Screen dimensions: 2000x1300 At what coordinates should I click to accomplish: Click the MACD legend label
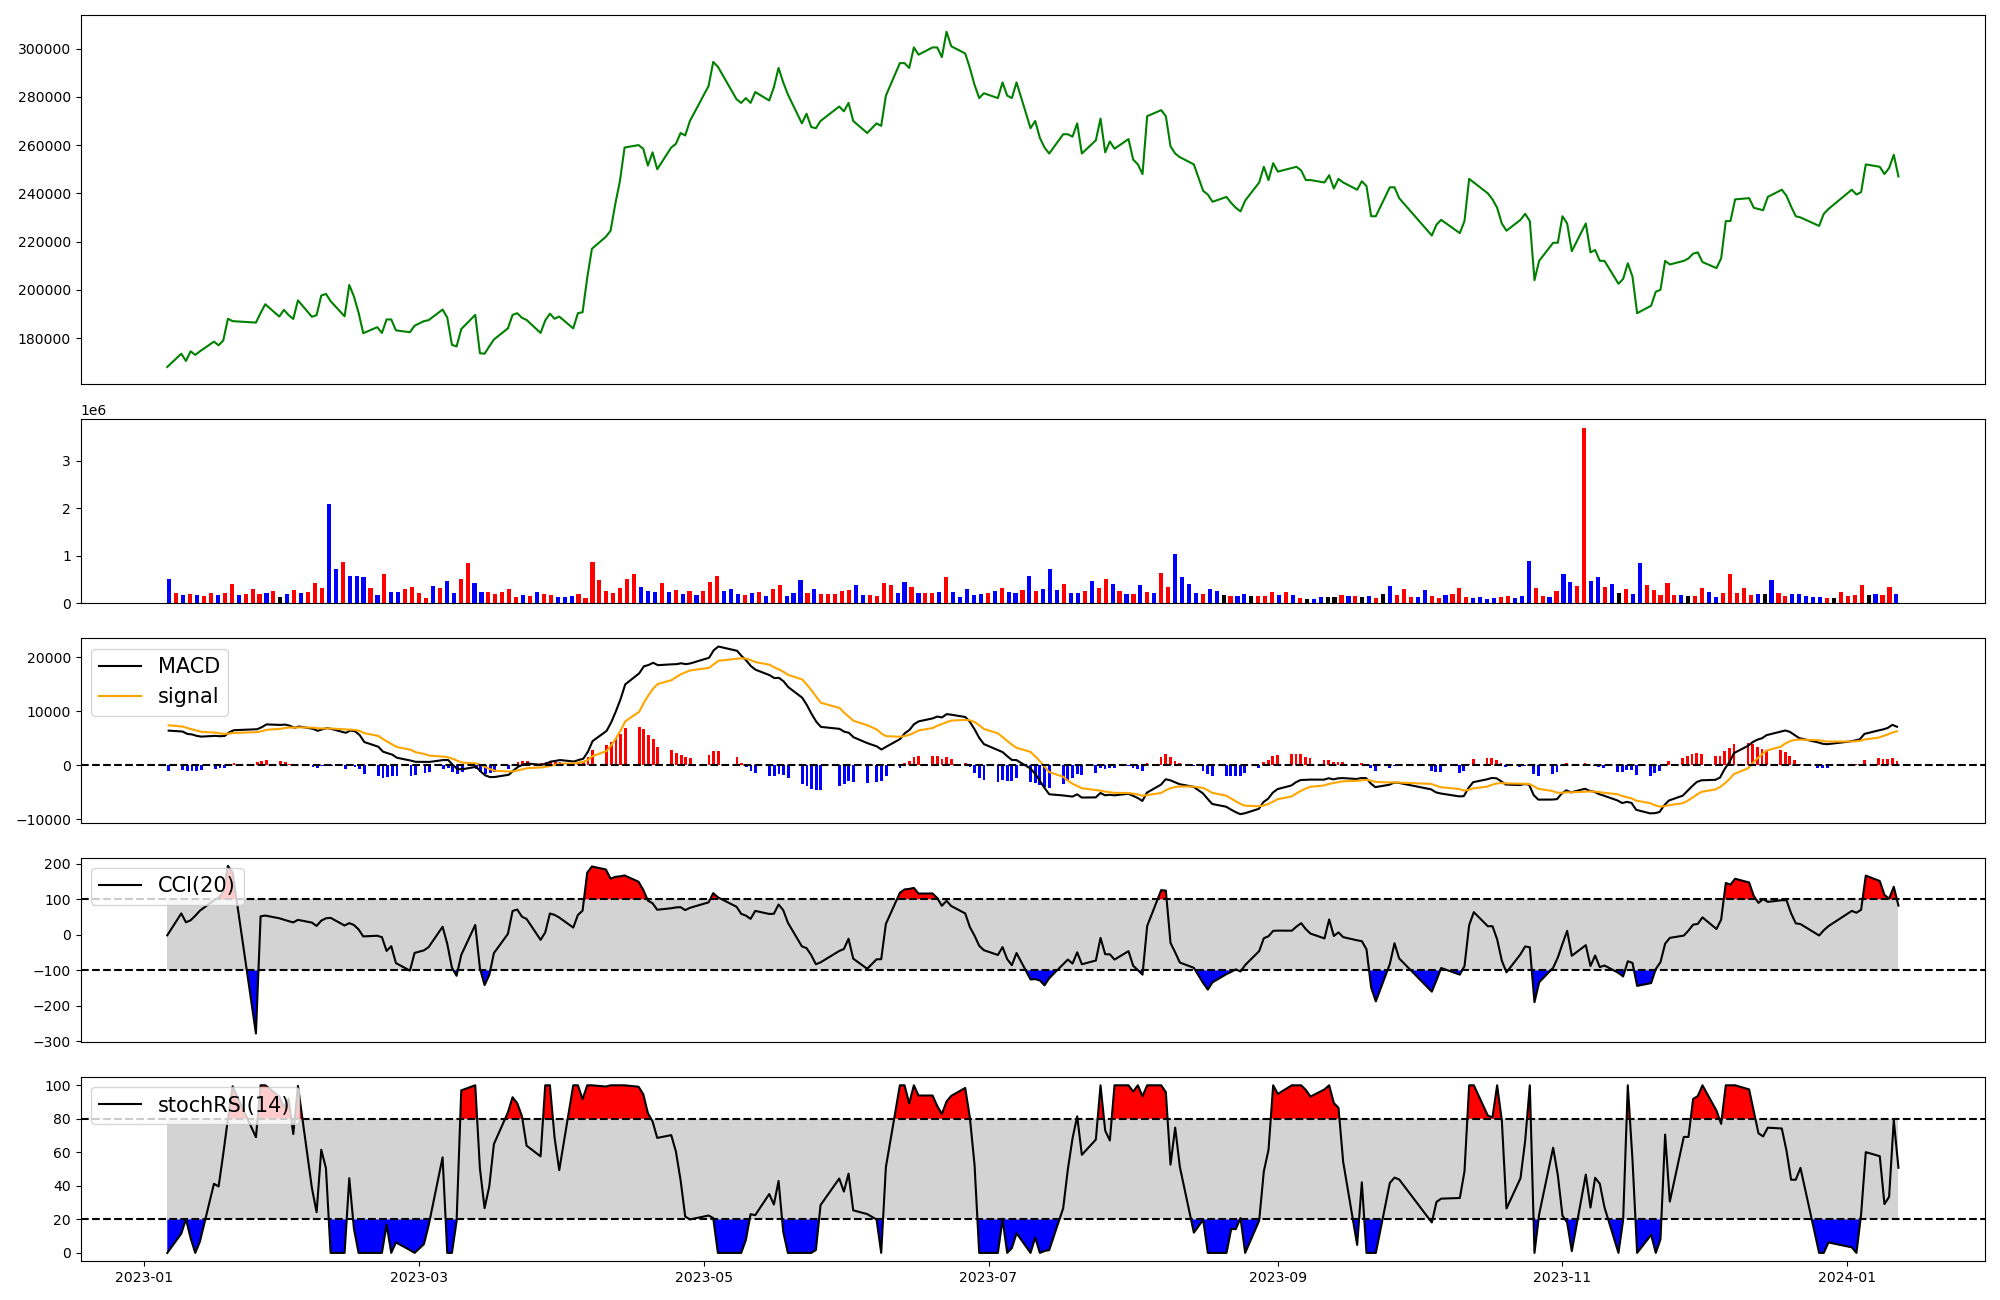(188, 666)
